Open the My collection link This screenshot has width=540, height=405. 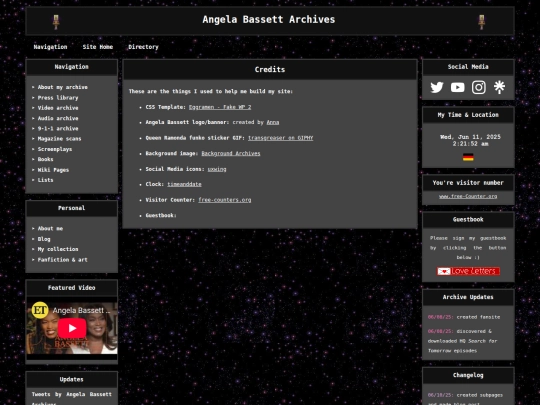tap(58, 249)
